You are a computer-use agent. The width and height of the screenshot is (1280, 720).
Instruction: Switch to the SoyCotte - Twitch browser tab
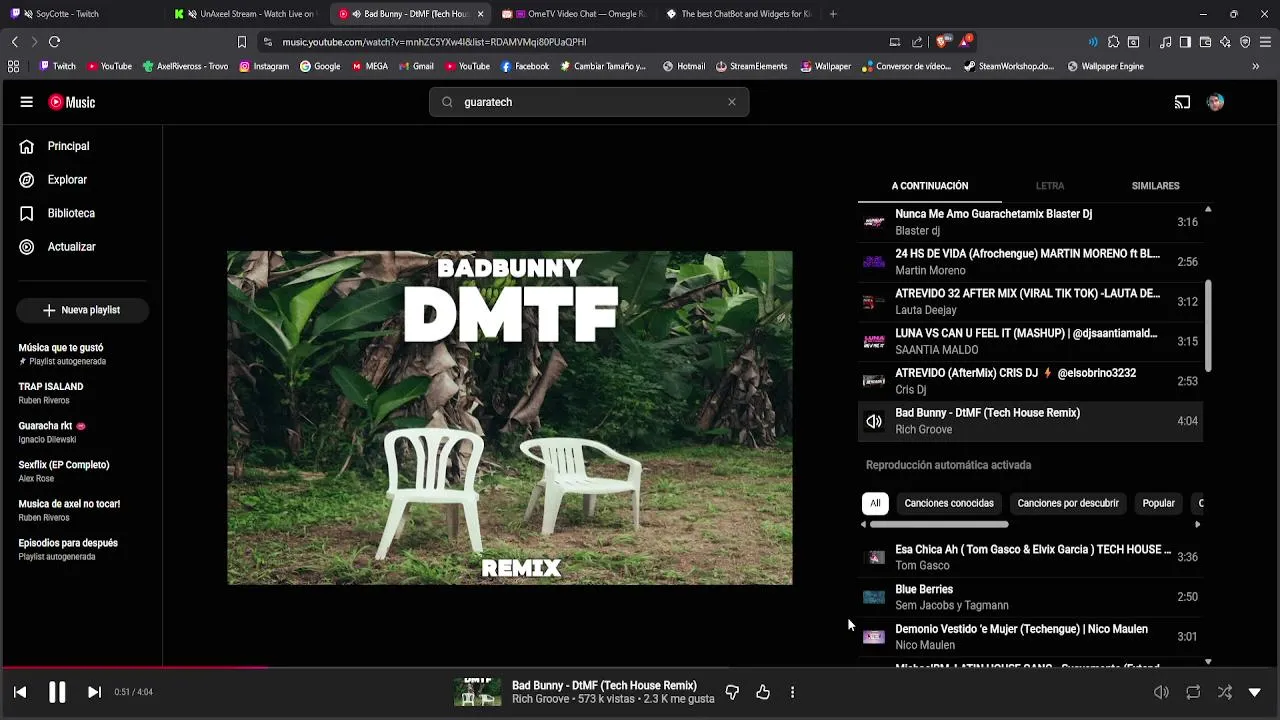coord(80,14)
